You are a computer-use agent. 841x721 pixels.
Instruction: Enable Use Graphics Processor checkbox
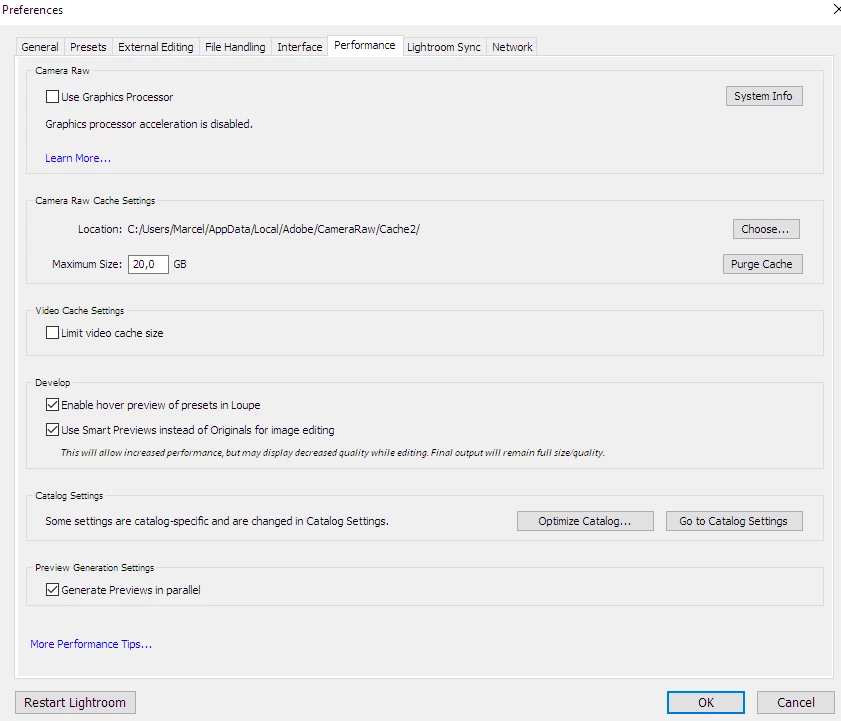click(x=52, y=97)
